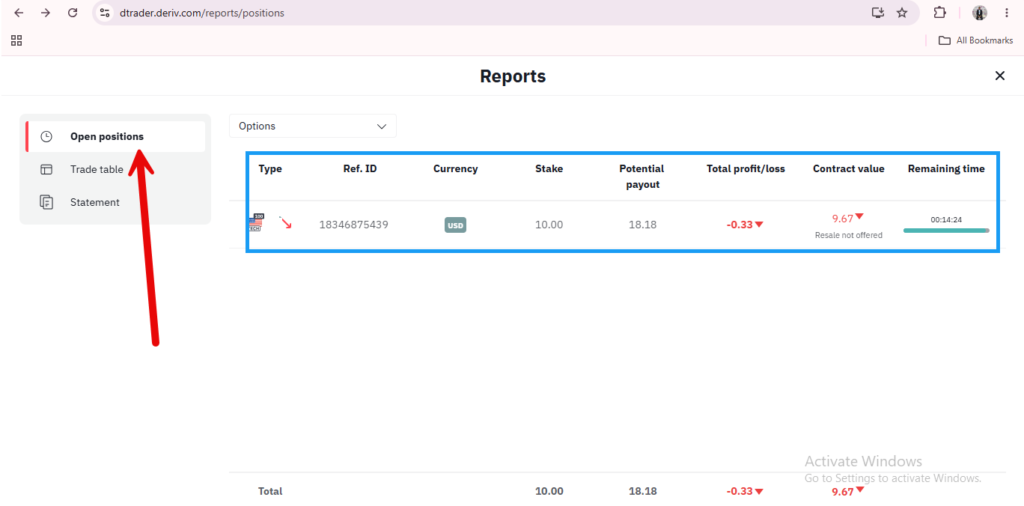Screen dimensions: 1024x506
Task: Open the Chrome three-dot menu
Action: 1006,12
